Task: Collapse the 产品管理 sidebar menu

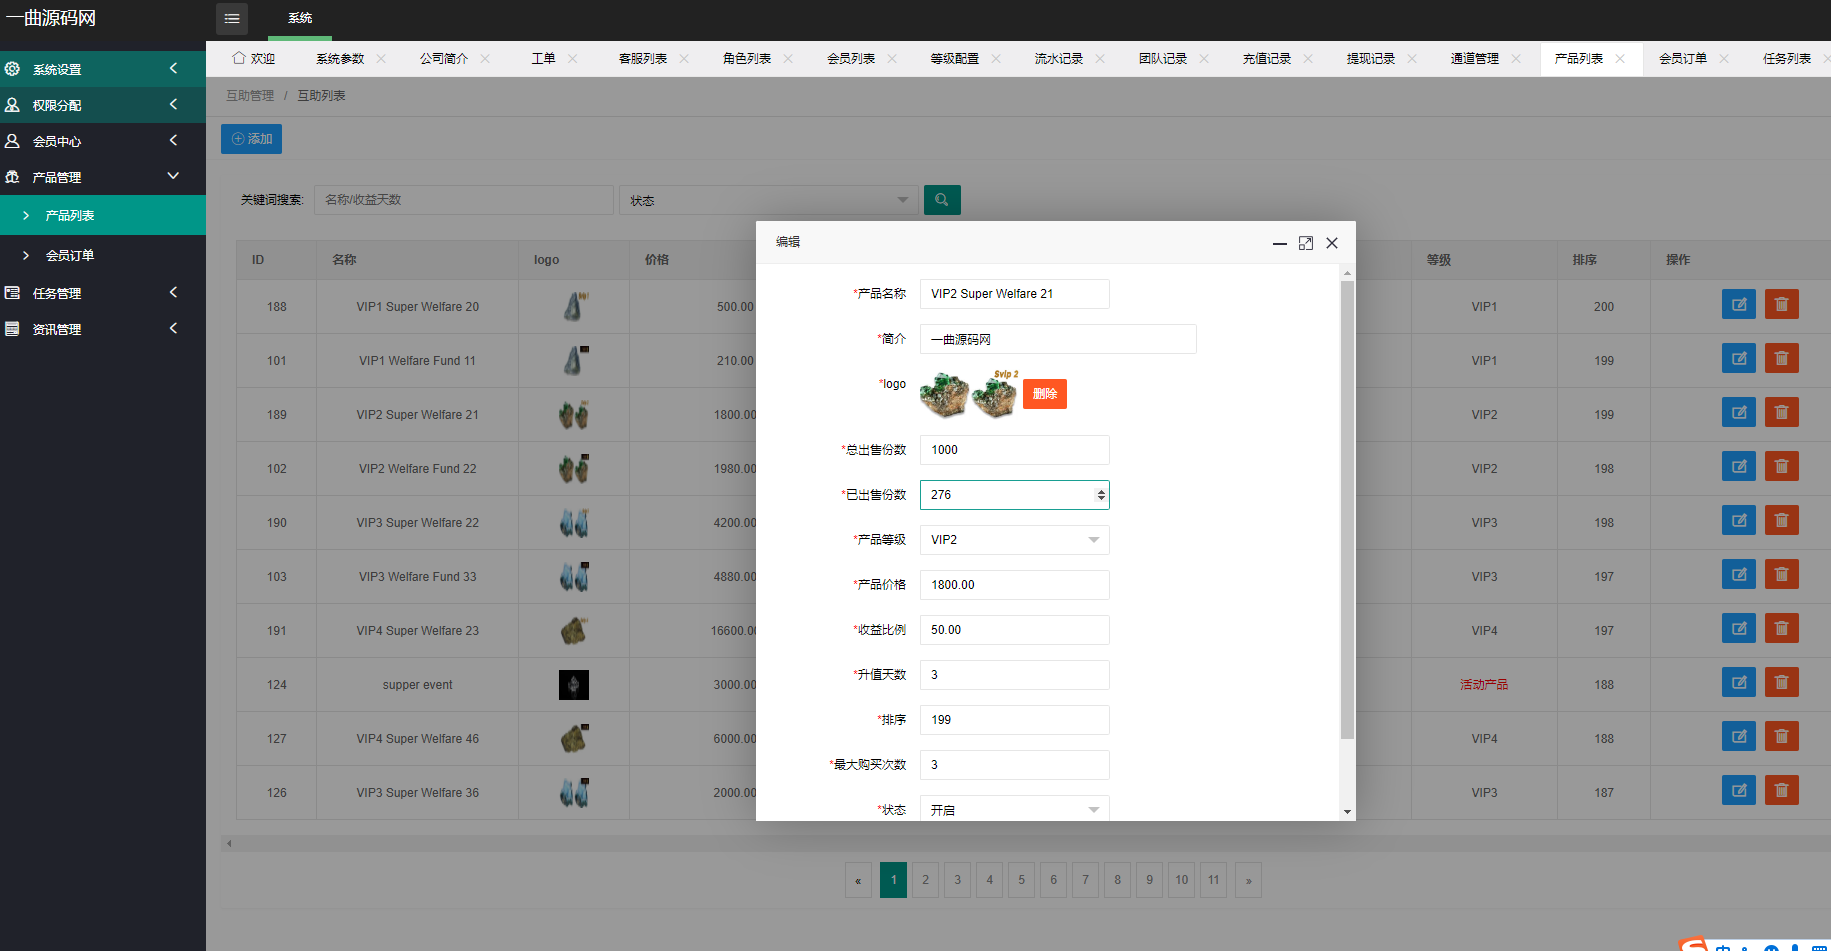Action: (x=102, y=177)
